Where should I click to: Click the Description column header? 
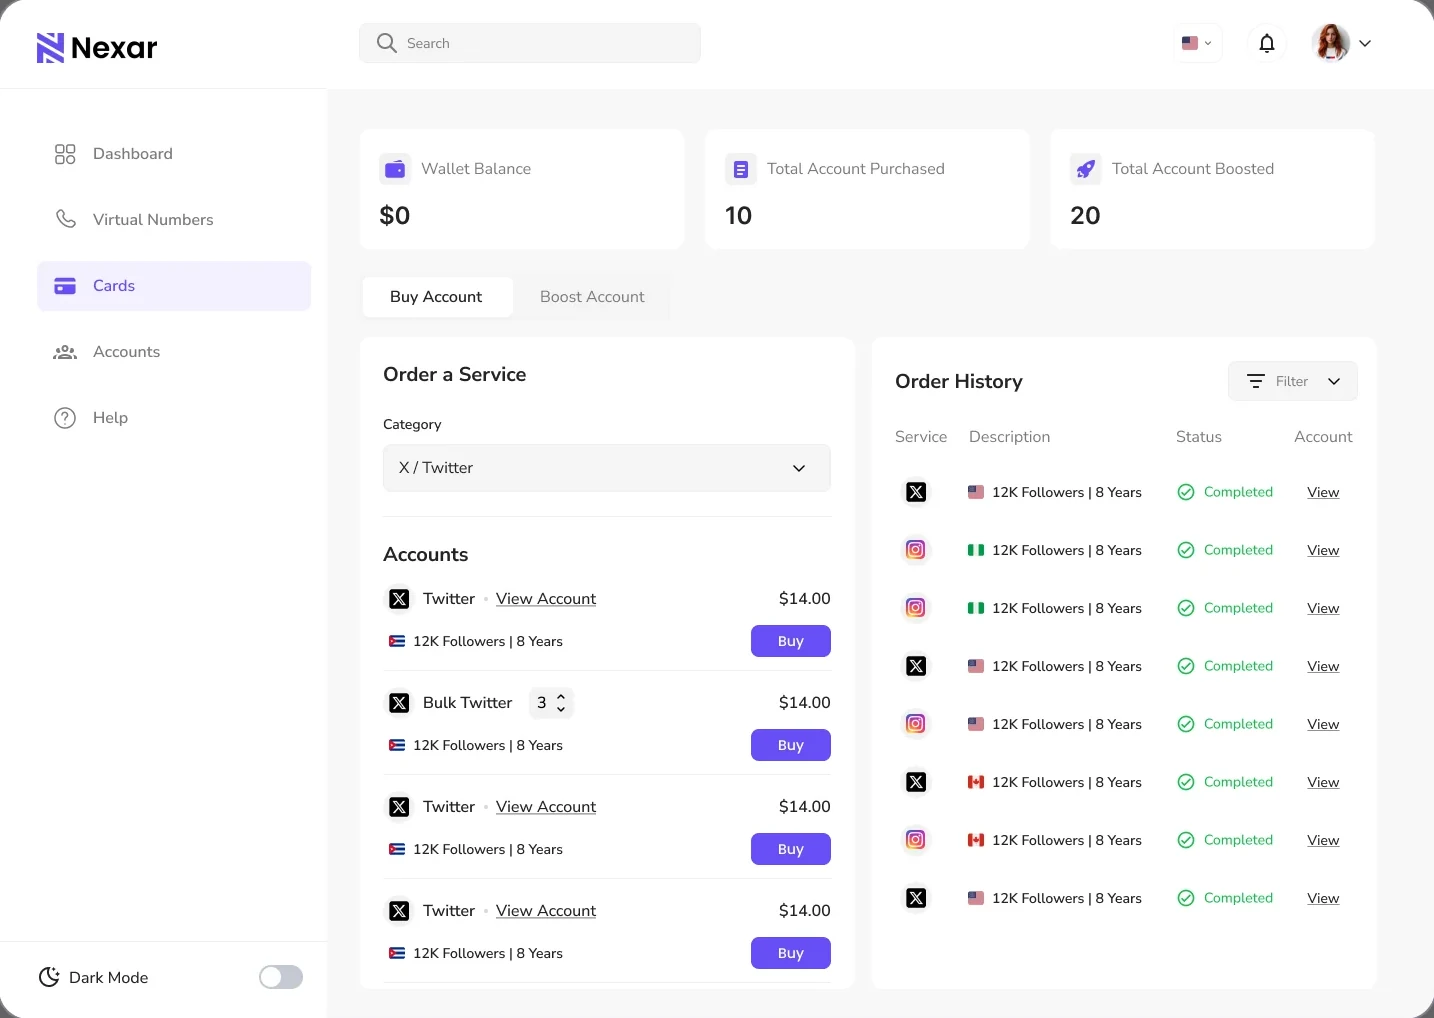tap(1010, 437)
